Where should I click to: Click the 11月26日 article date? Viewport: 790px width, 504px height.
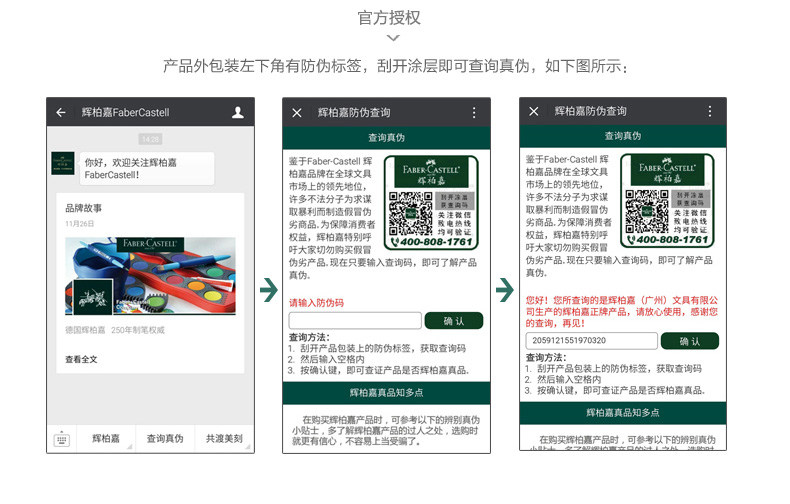coord(79,224)
